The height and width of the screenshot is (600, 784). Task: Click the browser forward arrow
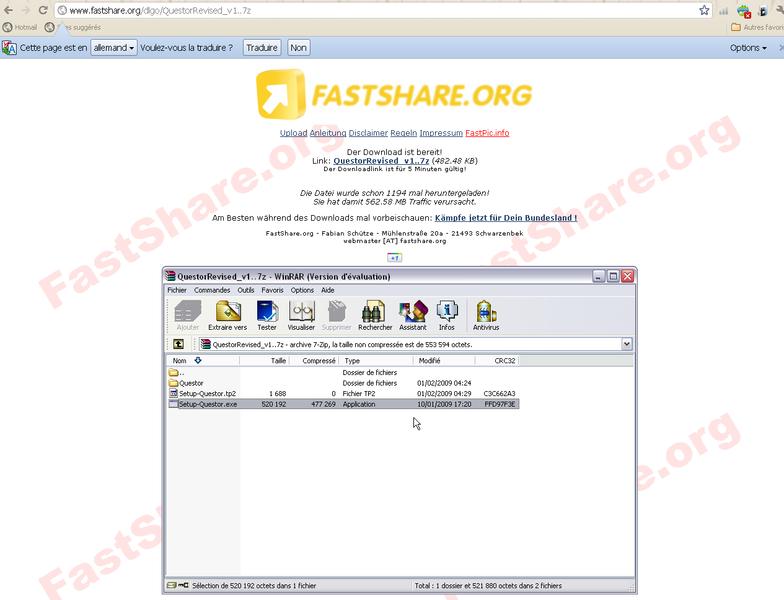(x=26, y=10)
